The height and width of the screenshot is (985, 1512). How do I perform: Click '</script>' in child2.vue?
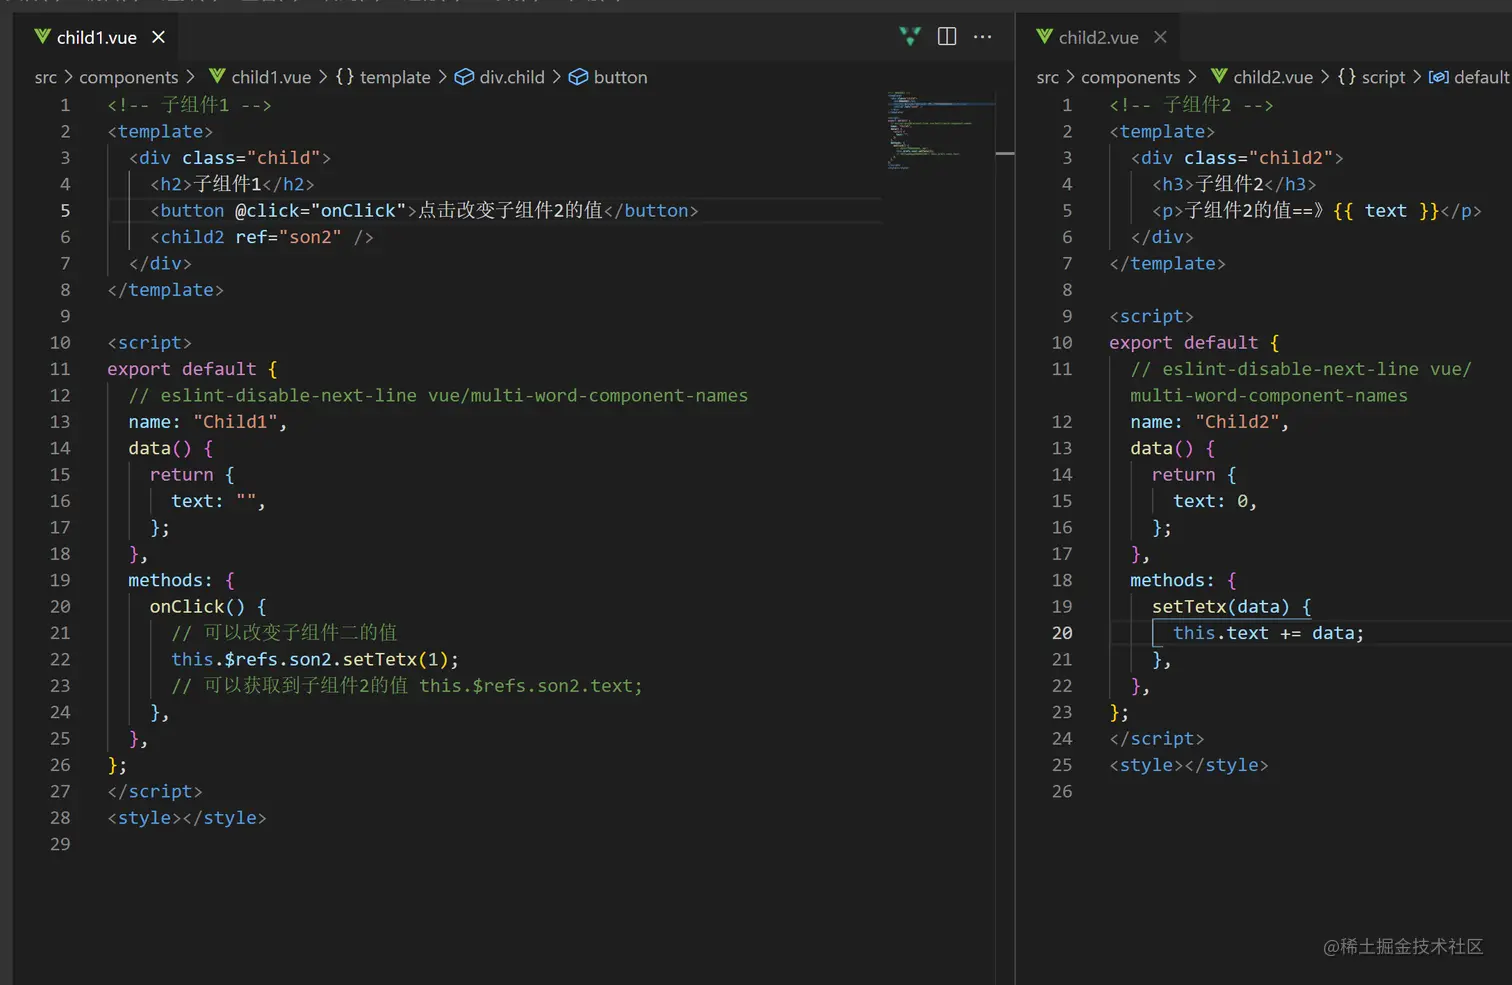(x=1157, y=739)
